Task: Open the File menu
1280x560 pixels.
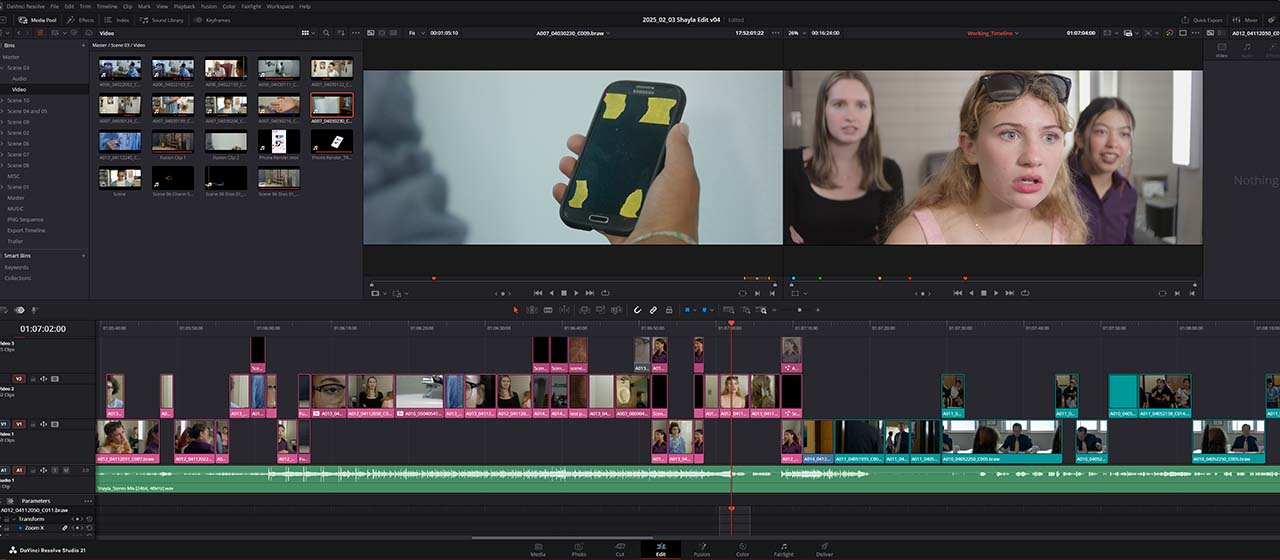Action: (x=54, y=6)
